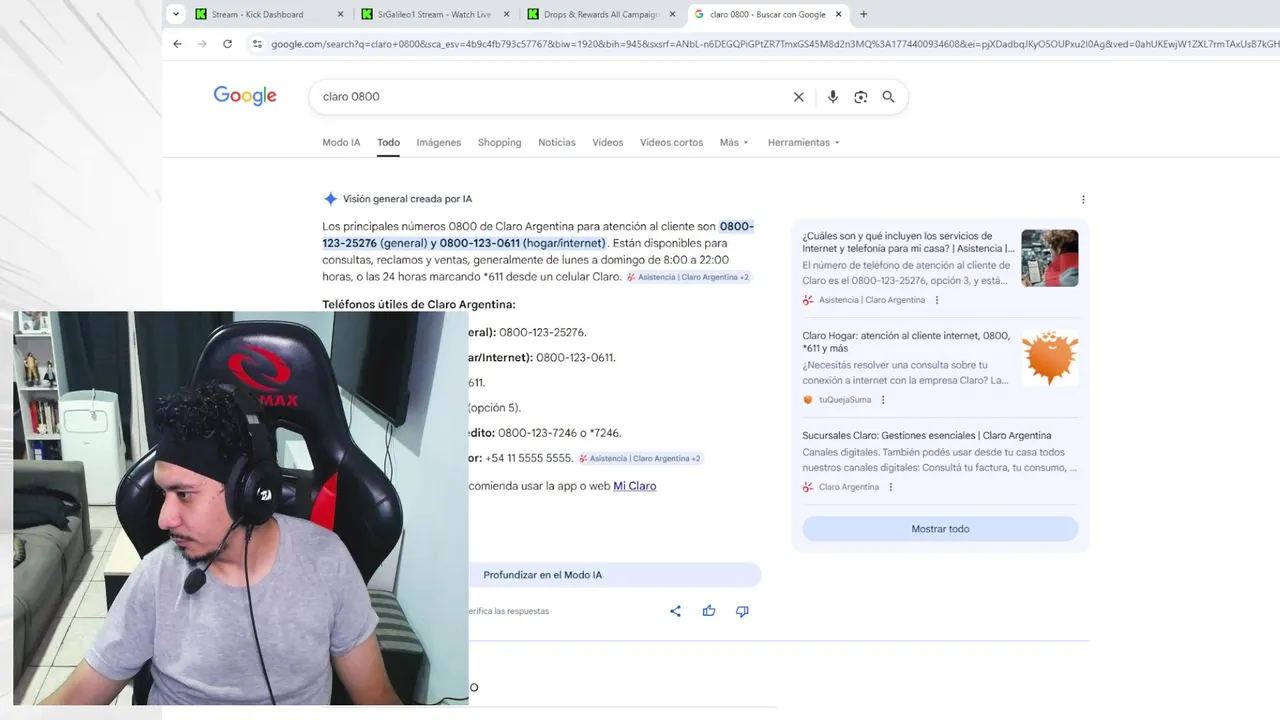
Task: Open options for tuQuejaSuma source
Action: [x=883, y=400]
